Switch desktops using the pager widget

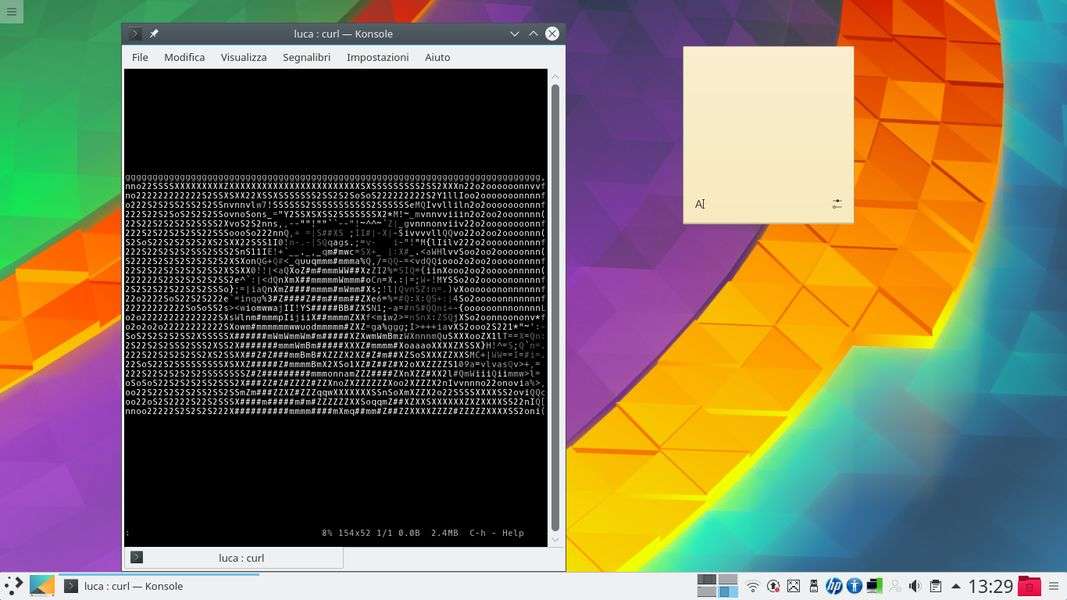tap(717, 586)
